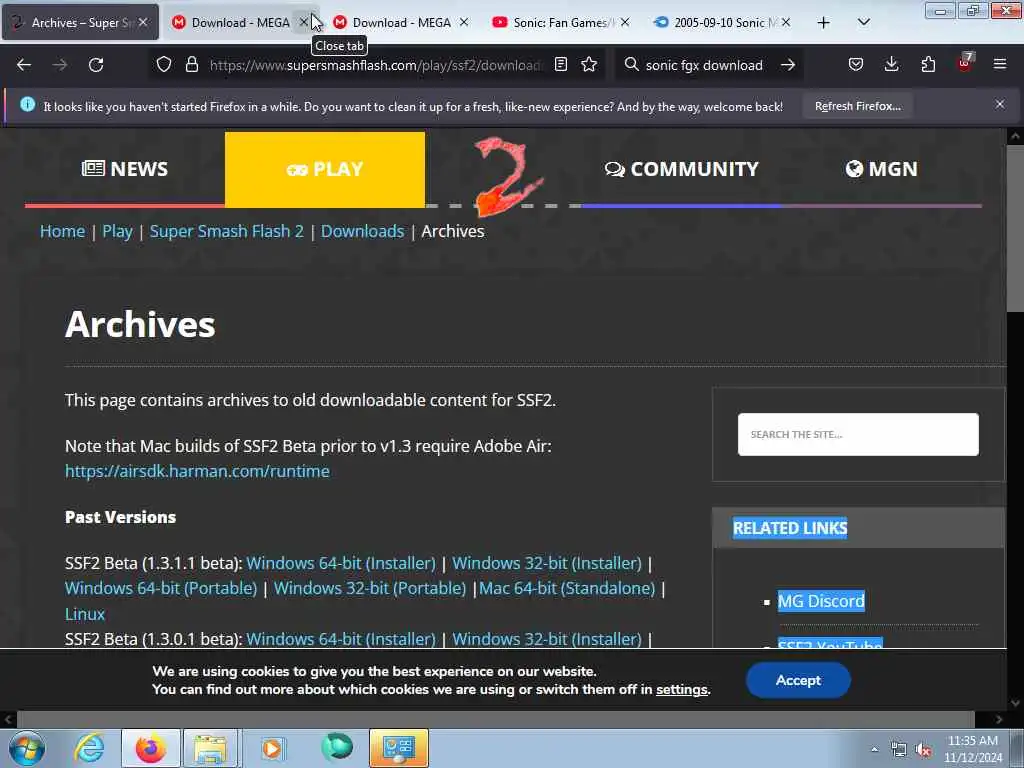
Task: Click the Search the site field
Action: tap(858, 434)
